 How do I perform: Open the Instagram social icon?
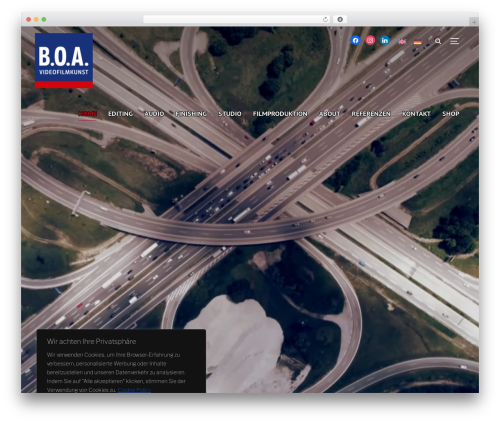tap(370, 40)
